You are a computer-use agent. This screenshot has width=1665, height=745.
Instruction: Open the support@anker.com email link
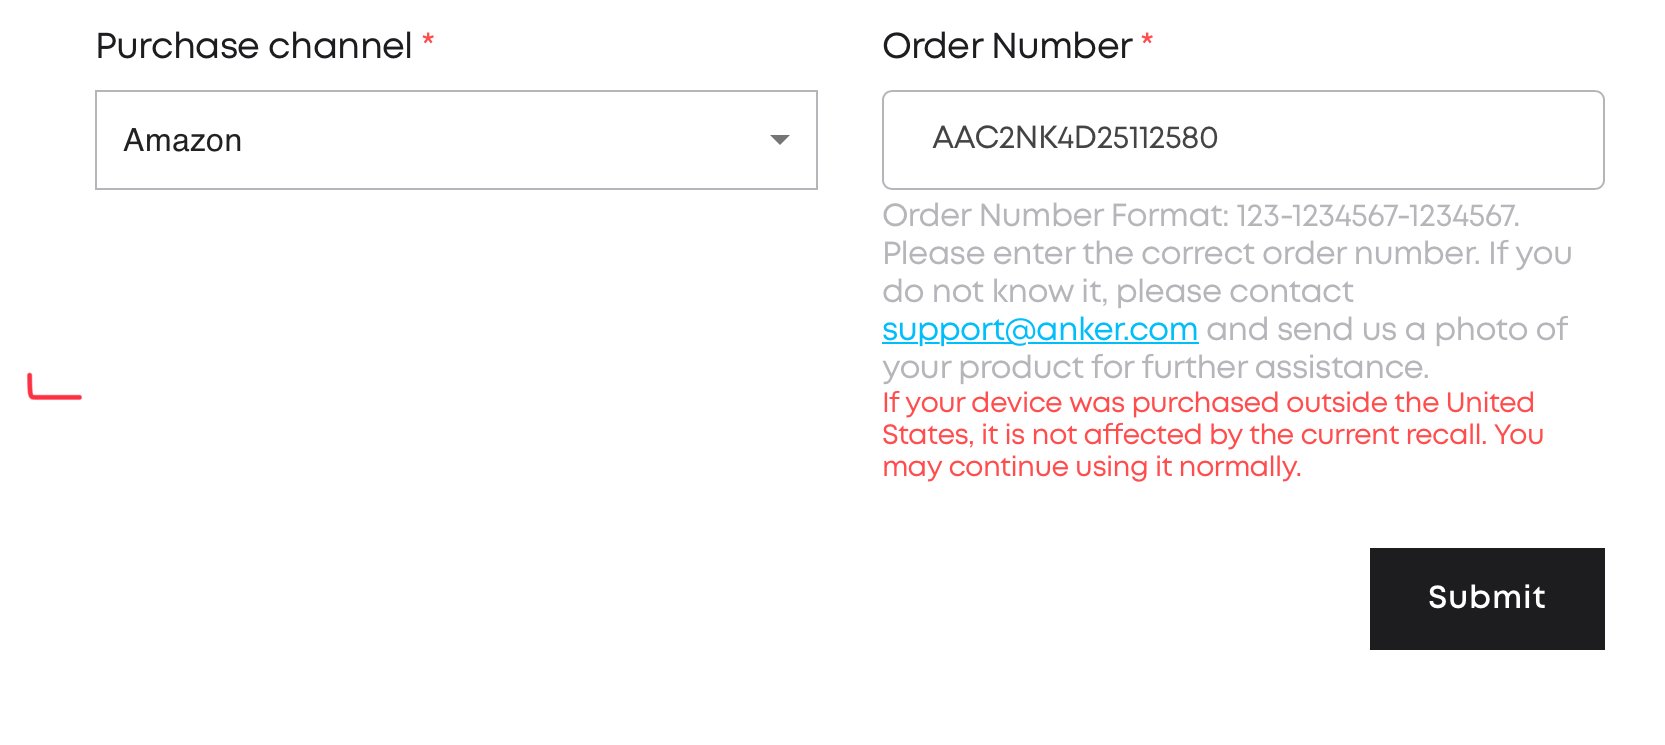point(1040,329)
